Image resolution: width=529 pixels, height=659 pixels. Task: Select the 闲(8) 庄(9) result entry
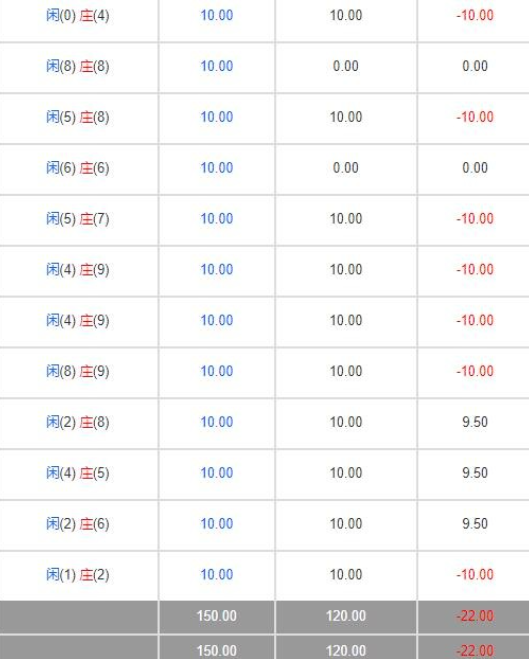[78, 372]
